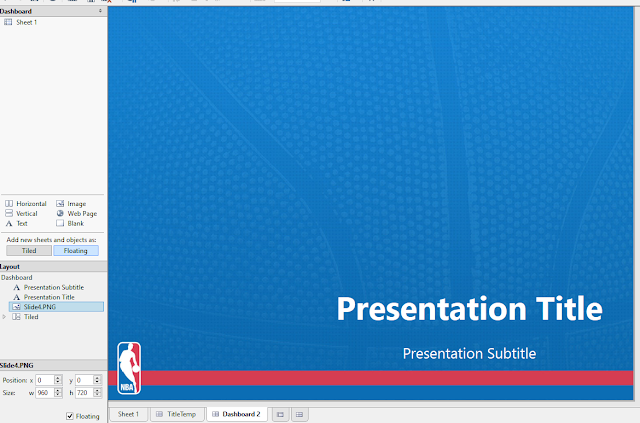Click the NBA logo on the slide
Image resolution: width=640 pixels, height=423 pixels.
click(x=129, y=368)
